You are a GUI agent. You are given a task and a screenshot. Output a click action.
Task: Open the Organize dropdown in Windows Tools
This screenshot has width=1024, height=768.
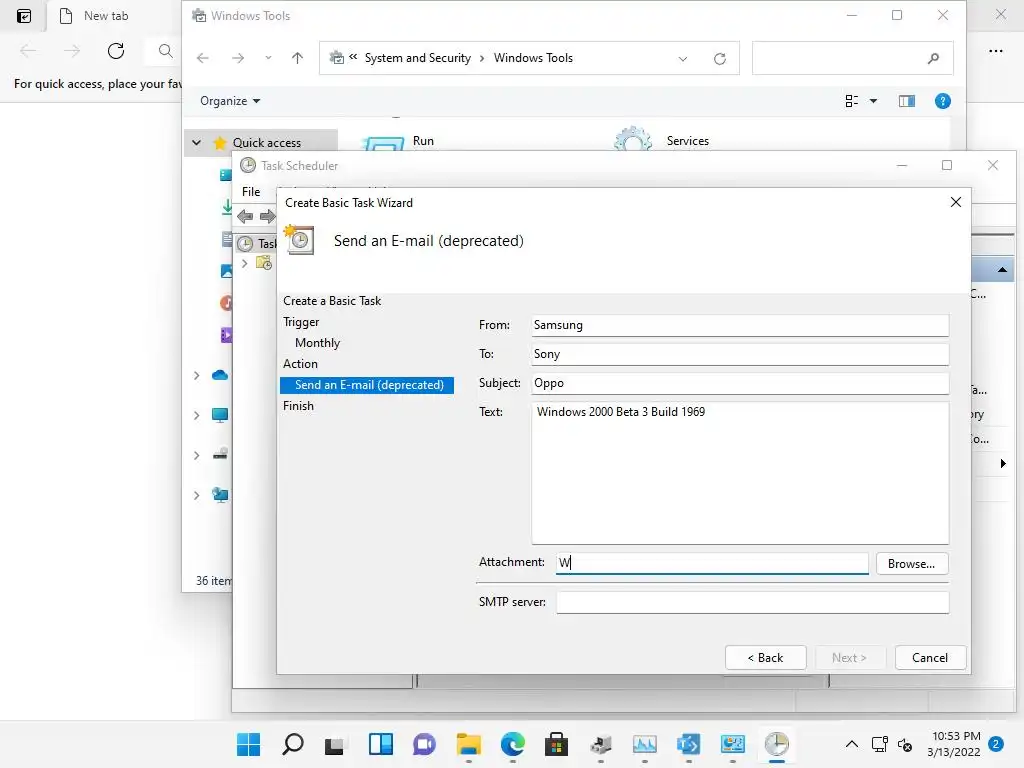[230, 101]
